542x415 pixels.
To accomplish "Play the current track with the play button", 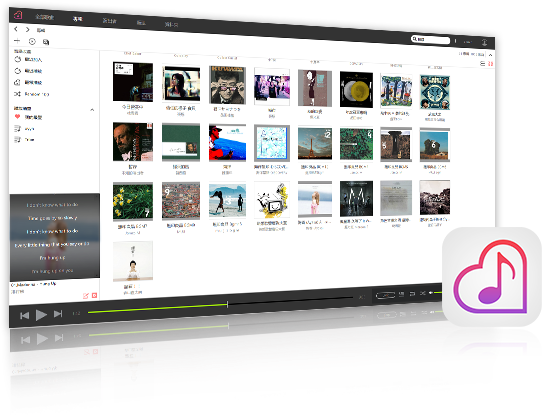I will pyautogui.click(x=41, y=315).
